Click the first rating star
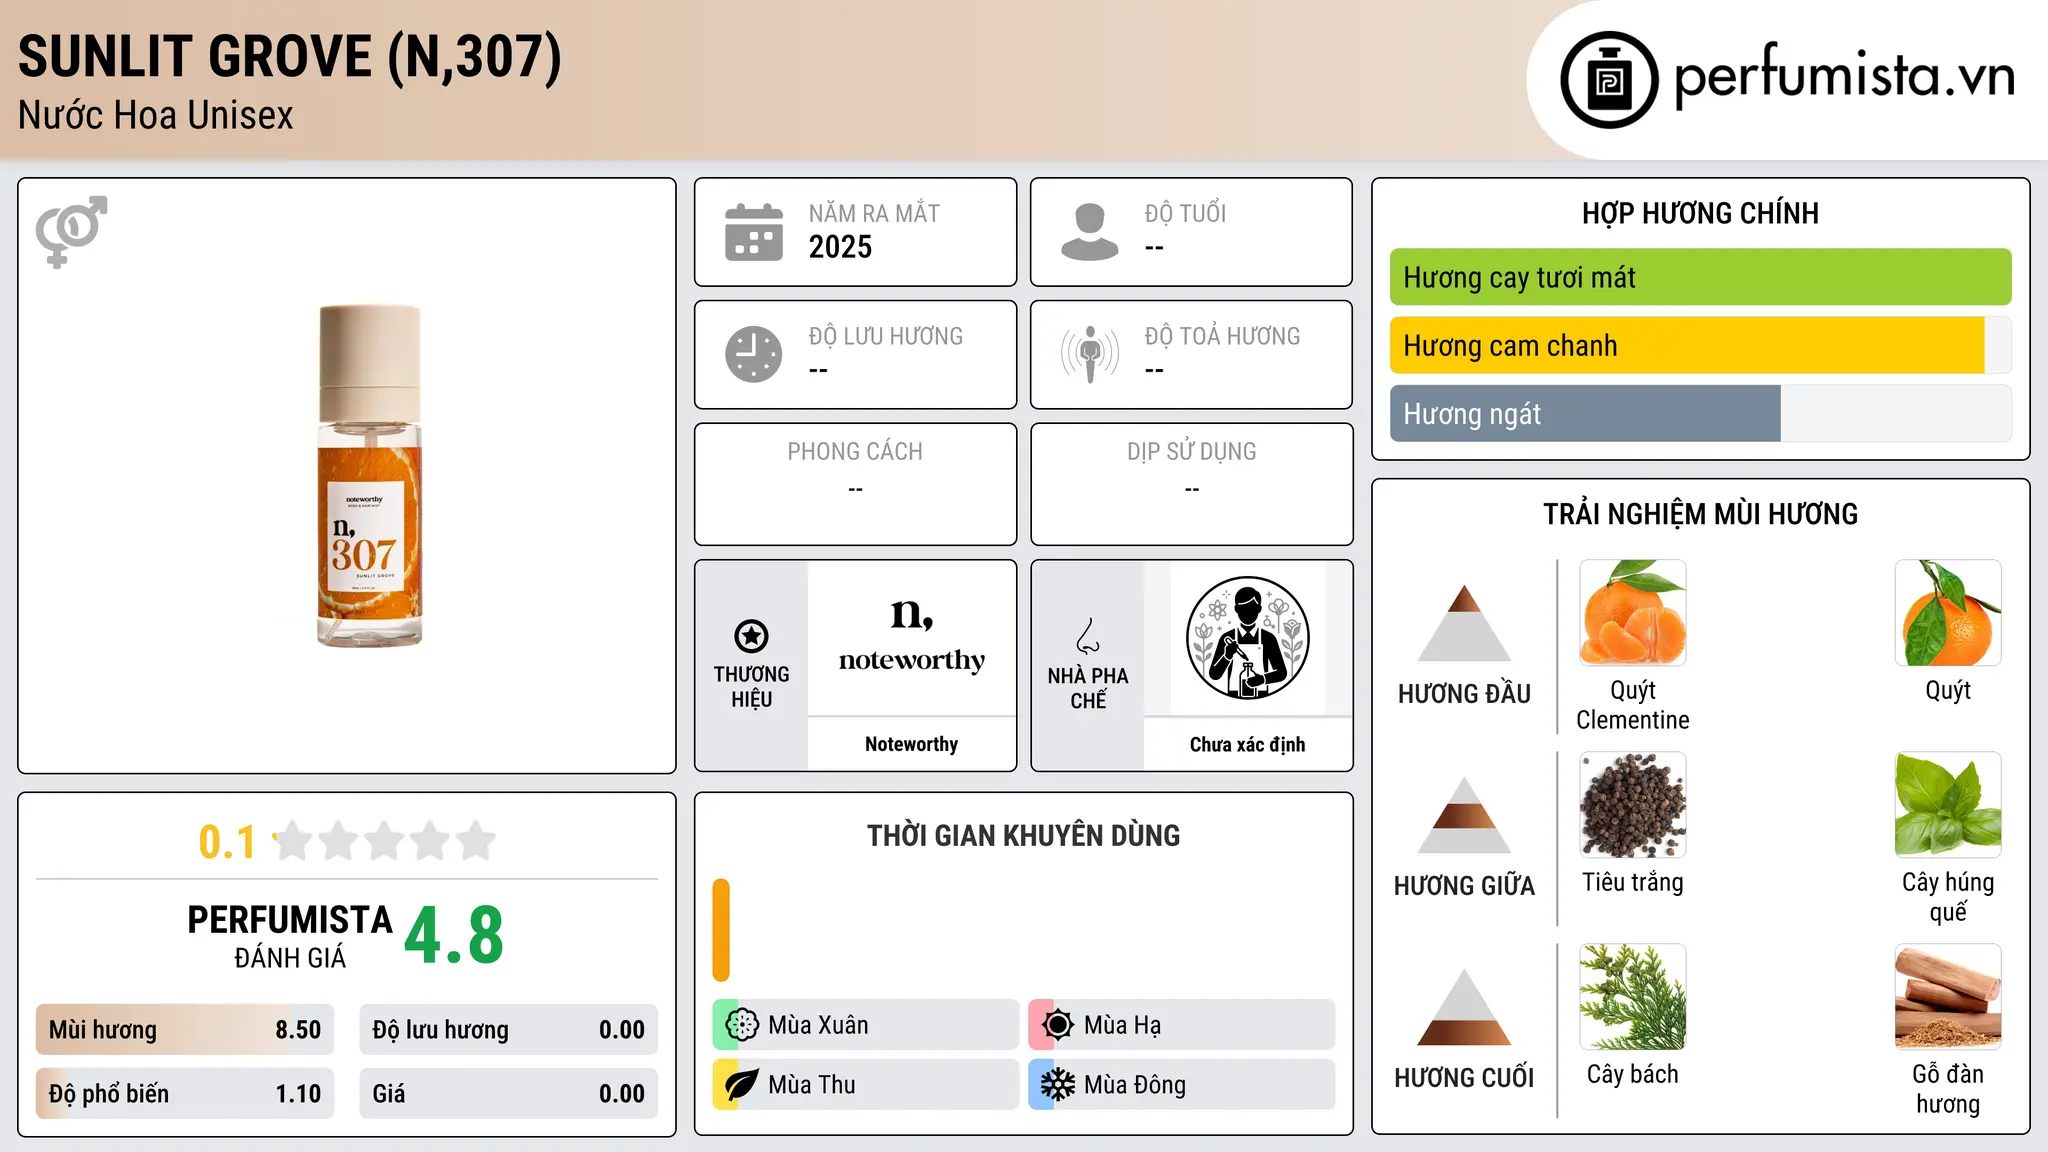 (x=293, y=841)
